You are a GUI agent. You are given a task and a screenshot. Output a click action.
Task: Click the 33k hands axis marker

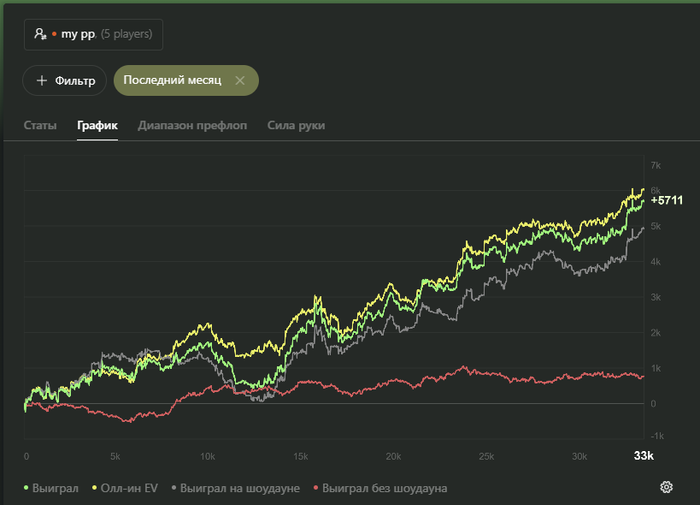pyautogui.click(x=643, y=456)
